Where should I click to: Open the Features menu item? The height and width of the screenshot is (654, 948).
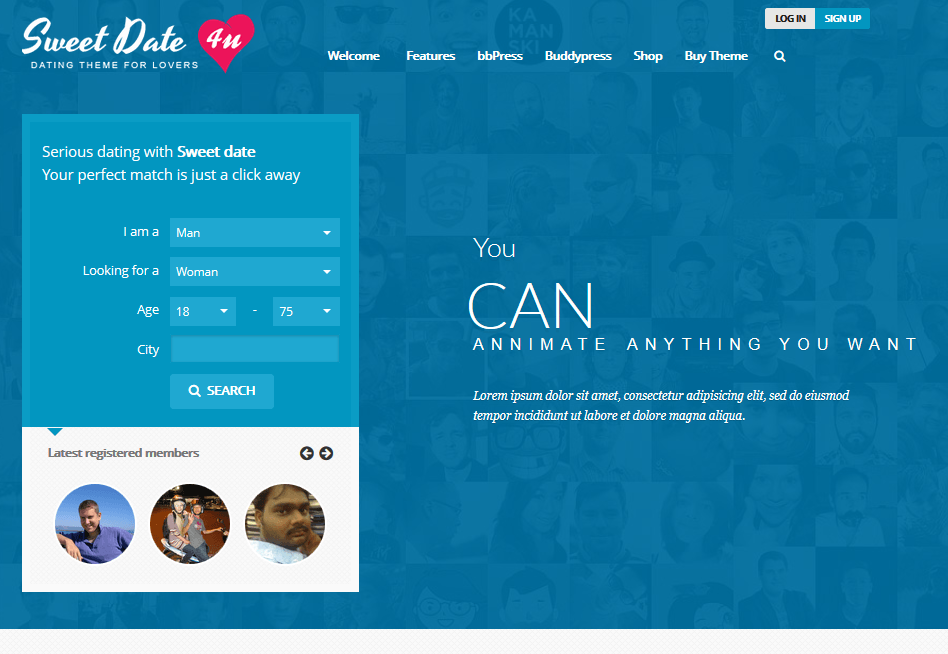tap(430, 56)
